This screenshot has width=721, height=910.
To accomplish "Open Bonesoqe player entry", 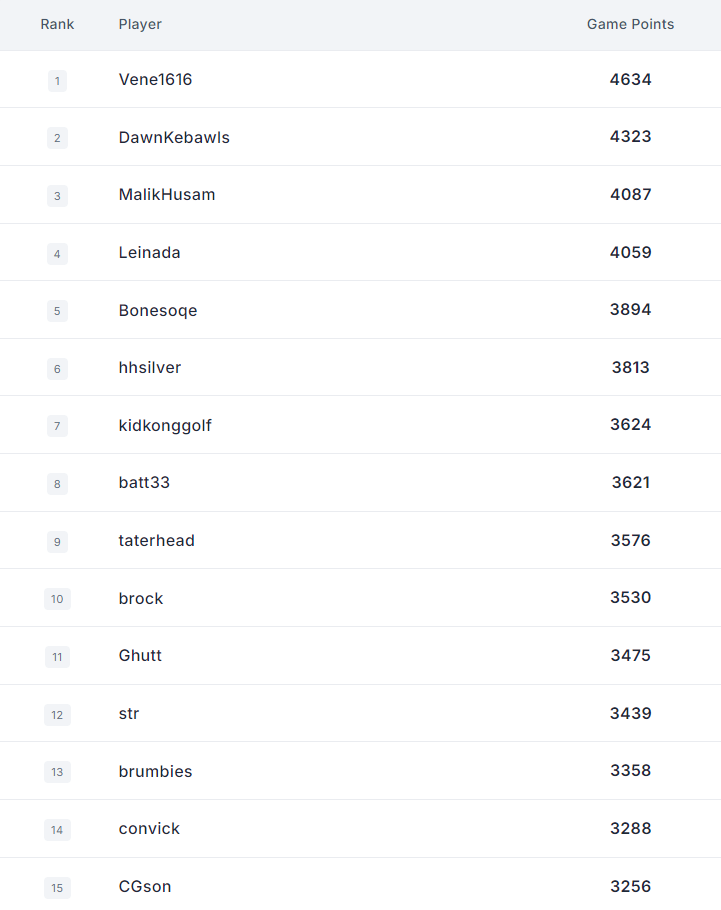I will point(158,310).
